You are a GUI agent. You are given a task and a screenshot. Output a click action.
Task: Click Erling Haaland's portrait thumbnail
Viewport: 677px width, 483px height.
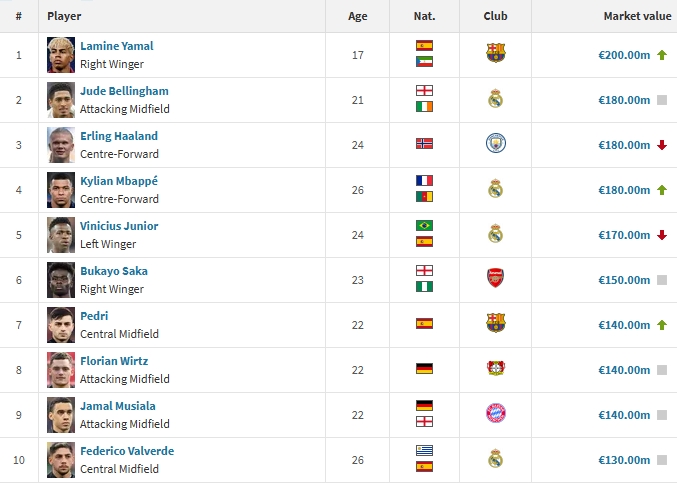point(61,145)
